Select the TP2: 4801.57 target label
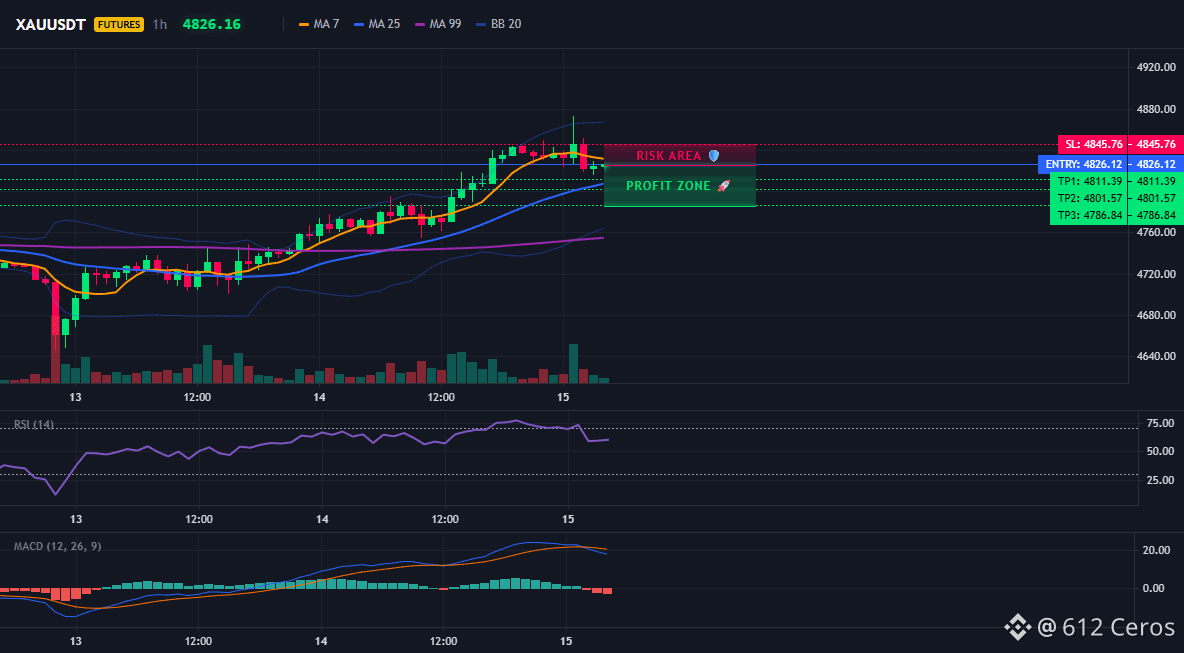 point(1088,199)
